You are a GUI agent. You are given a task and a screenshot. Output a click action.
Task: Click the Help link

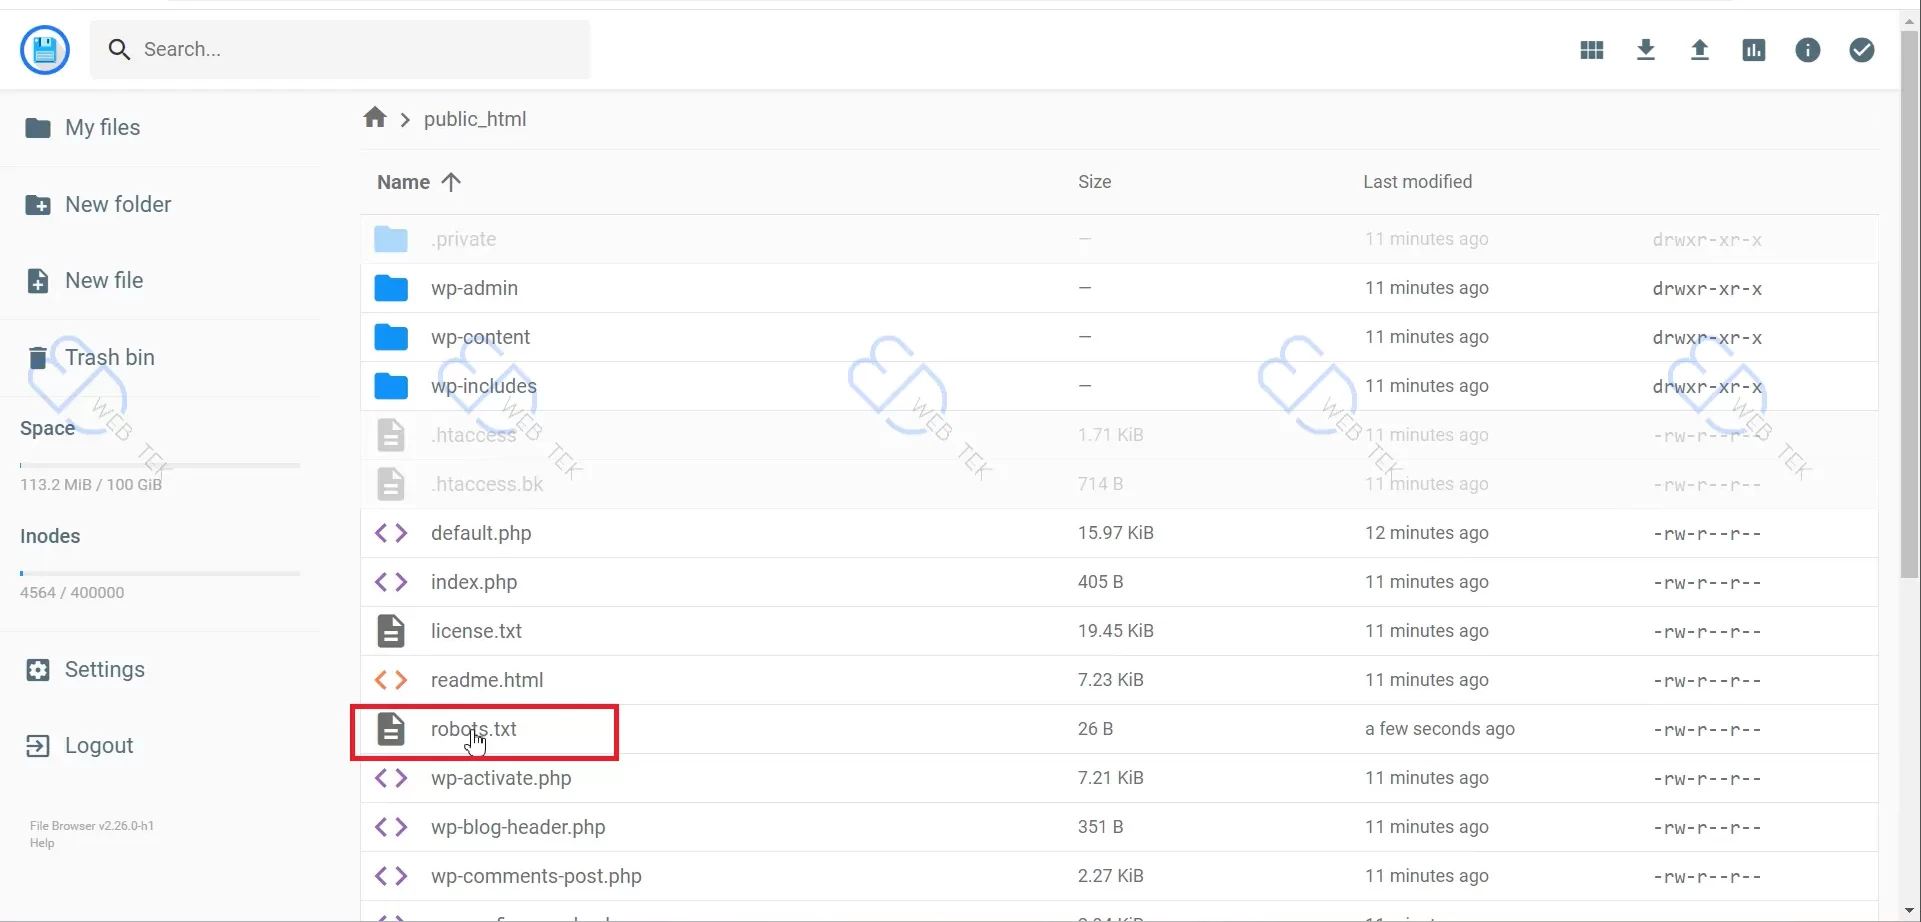click(x=42, y=843)
